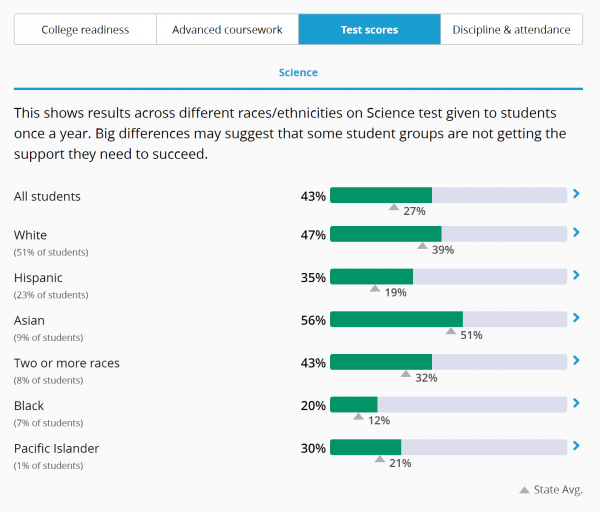Open the College readiness tab
This screenshot has width=600, height=512.
[x=85, y=30]
